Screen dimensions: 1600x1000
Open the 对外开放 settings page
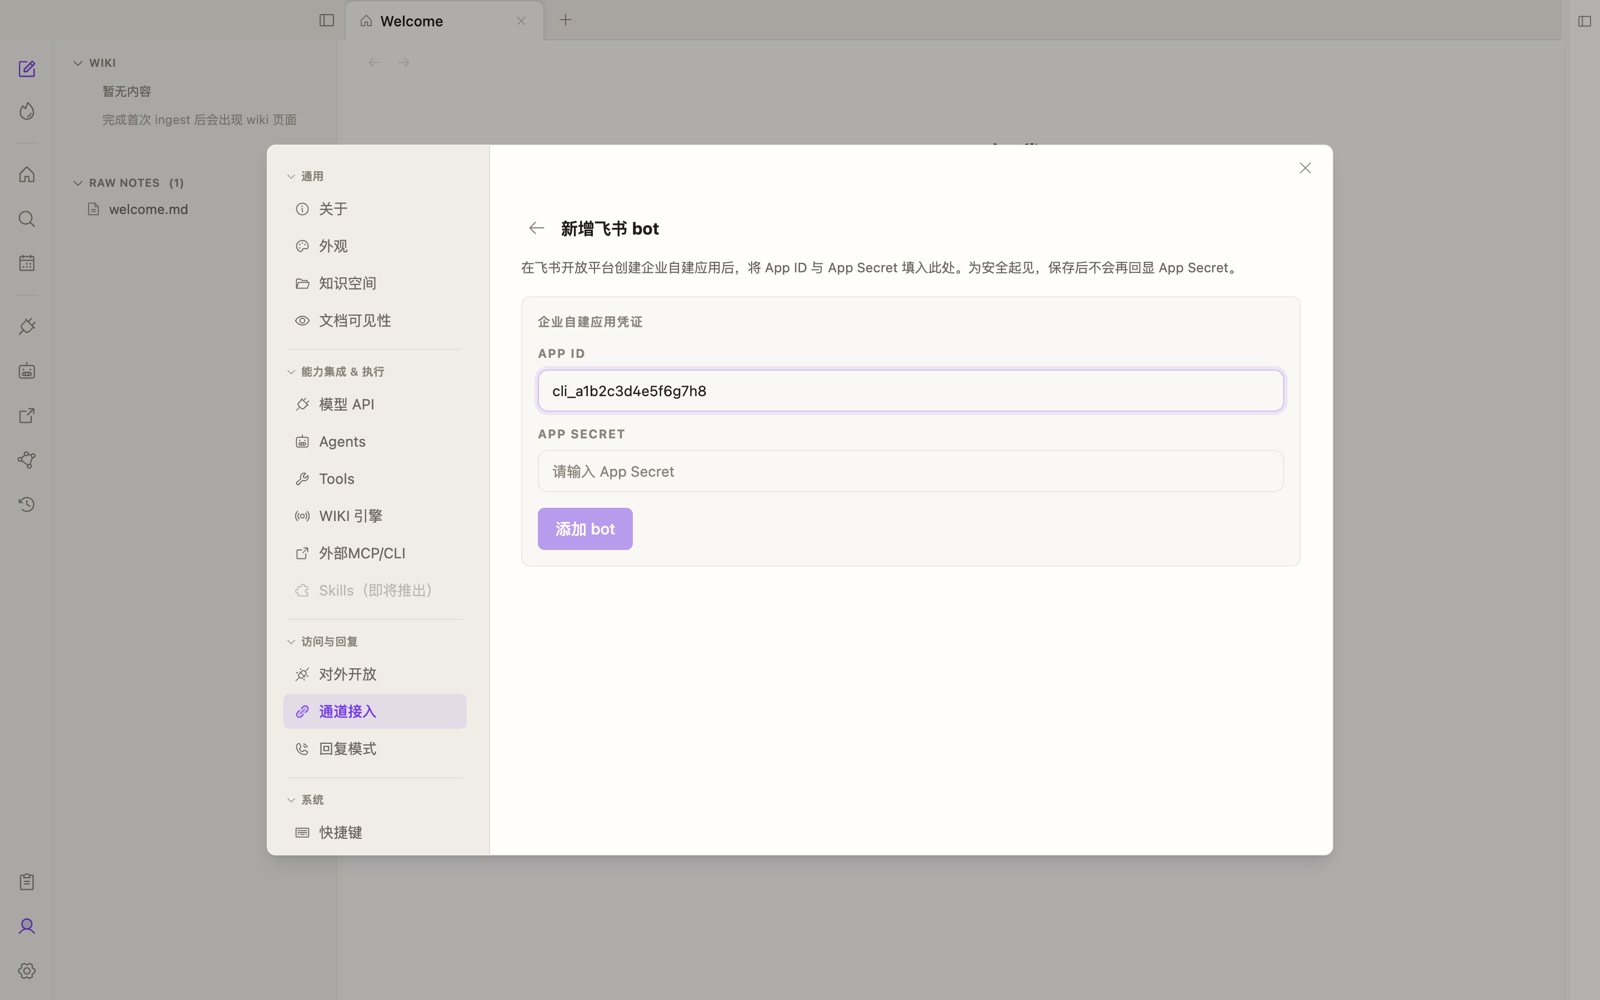[375, 674]
